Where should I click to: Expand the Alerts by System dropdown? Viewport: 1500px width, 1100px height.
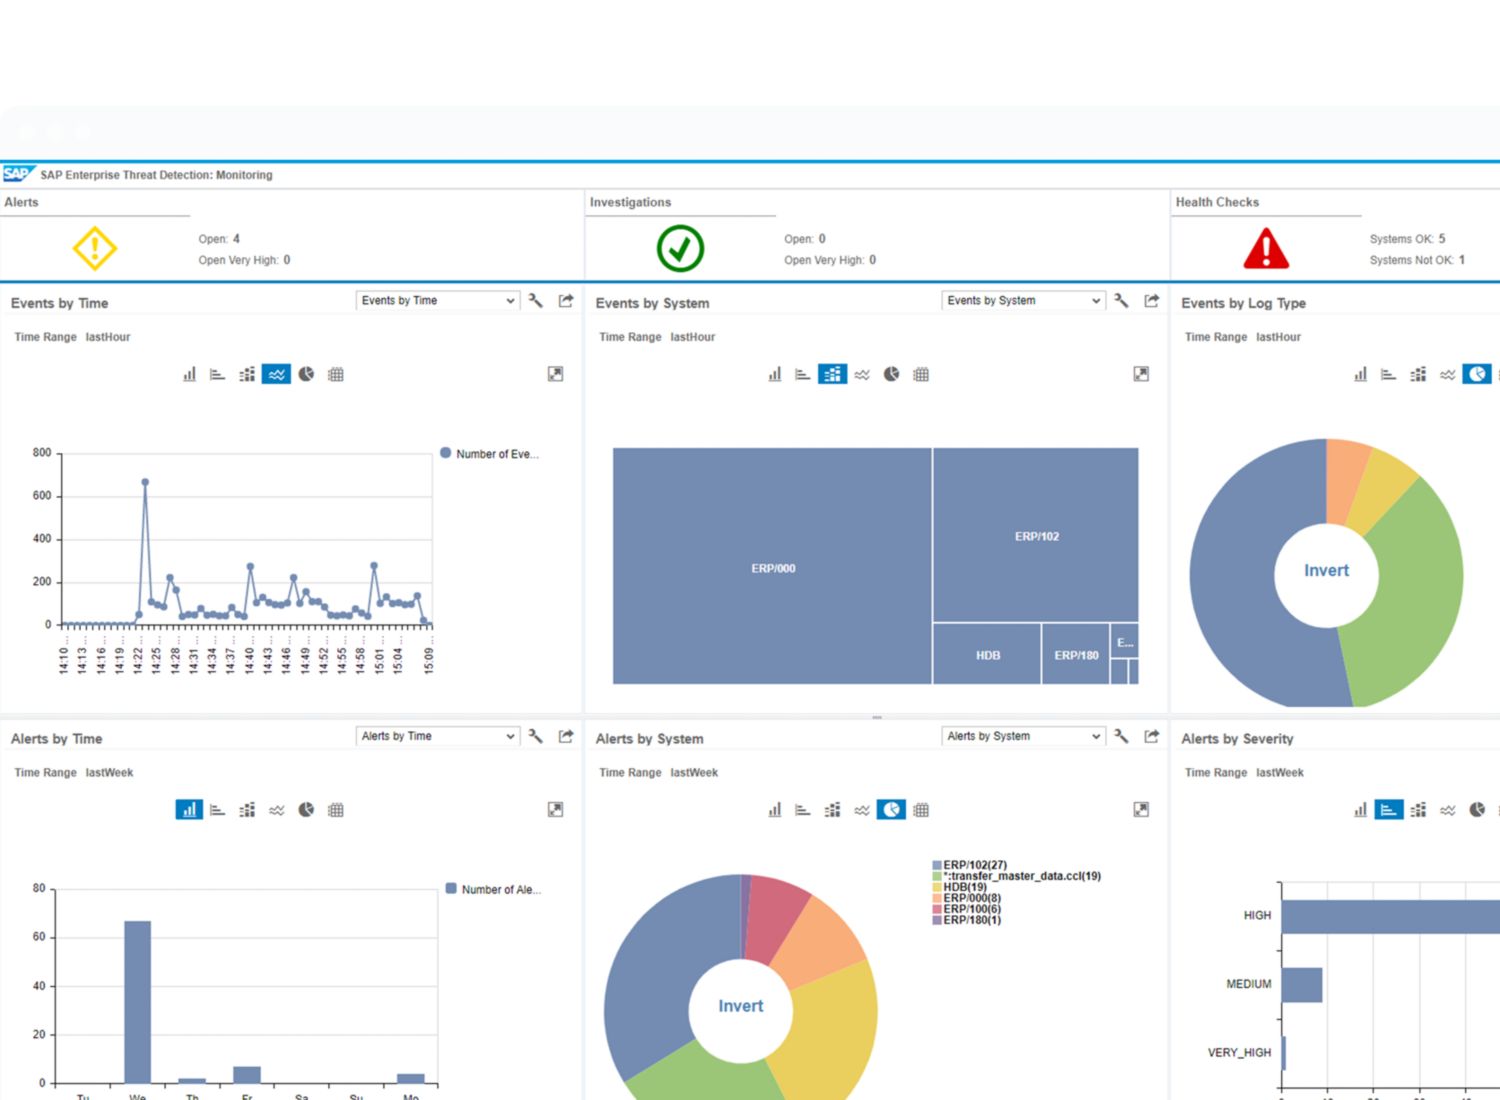pos(1023,737)
